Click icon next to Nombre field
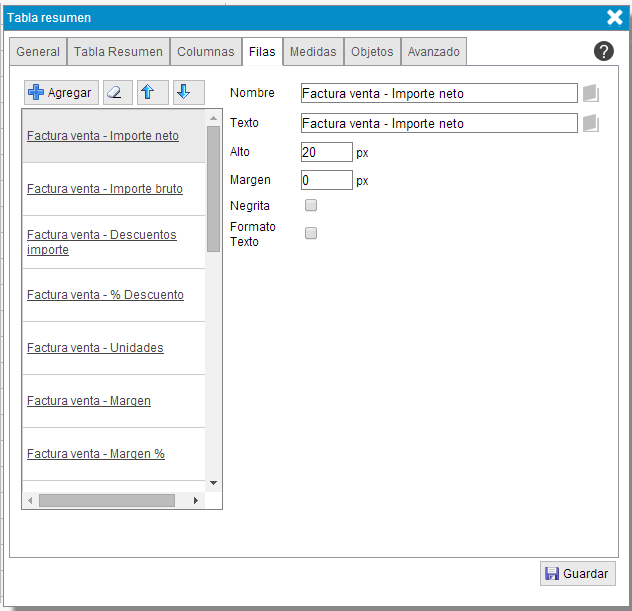The width and height of the screenshot is (632, 611). [590, 94]
